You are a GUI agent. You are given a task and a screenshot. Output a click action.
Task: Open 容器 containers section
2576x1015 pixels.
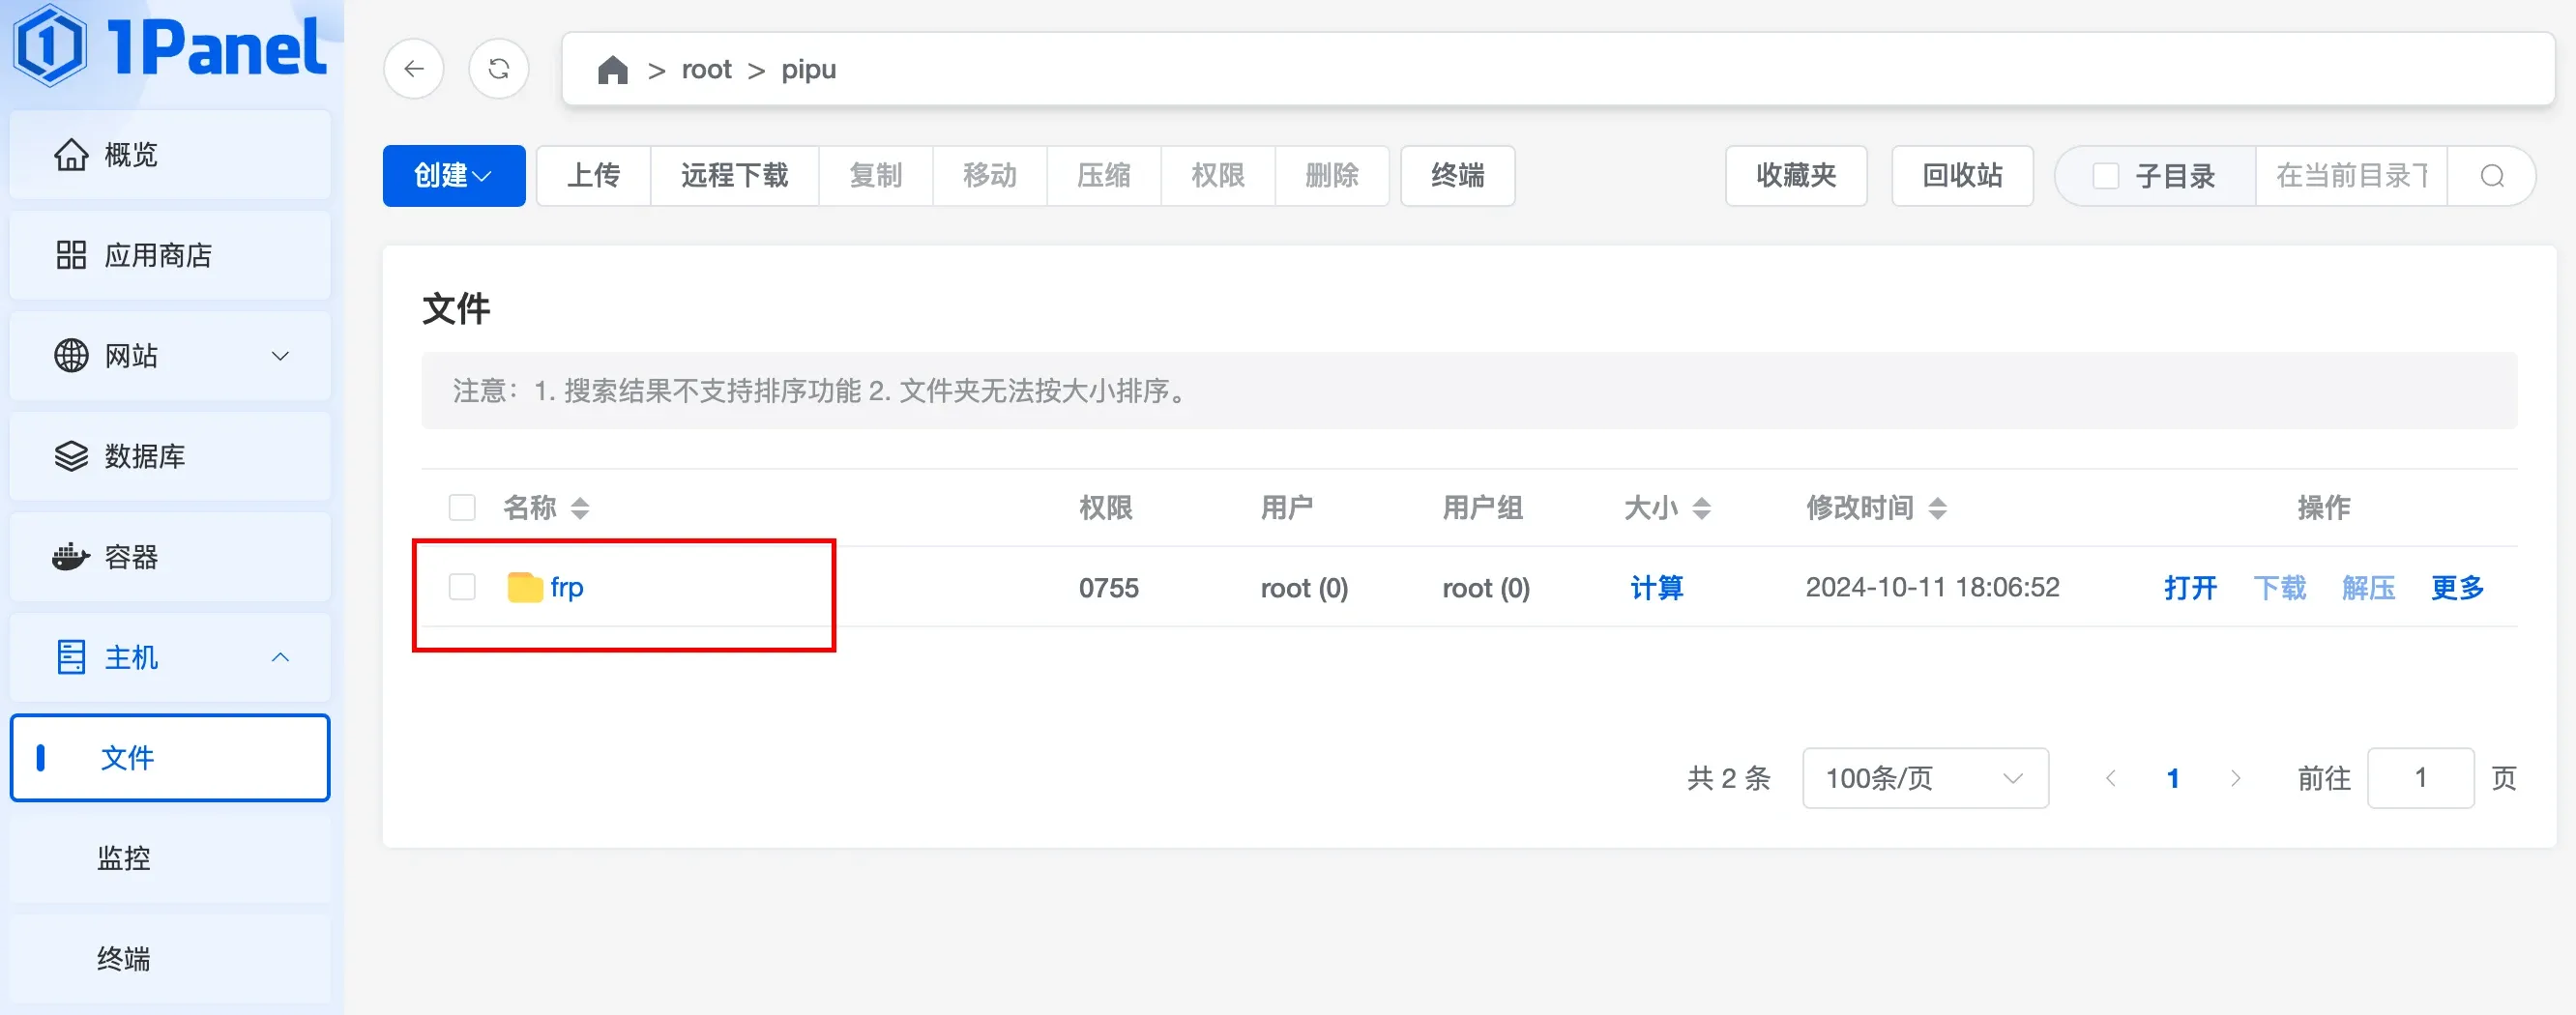point(170,557)
